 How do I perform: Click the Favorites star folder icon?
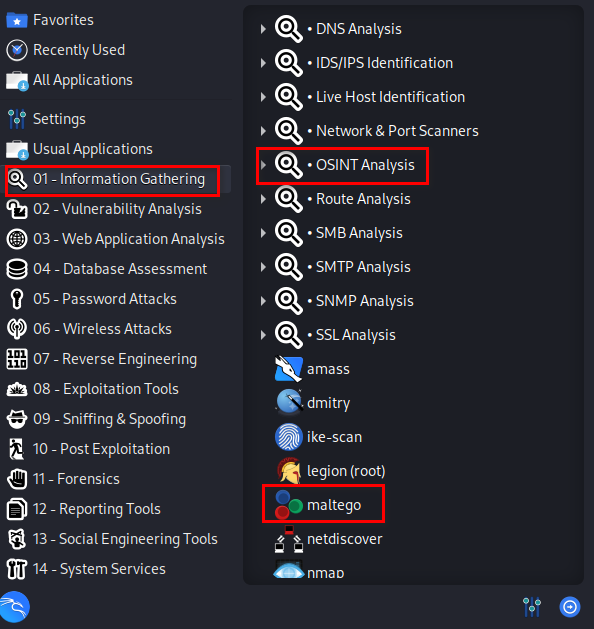[17, 20]
